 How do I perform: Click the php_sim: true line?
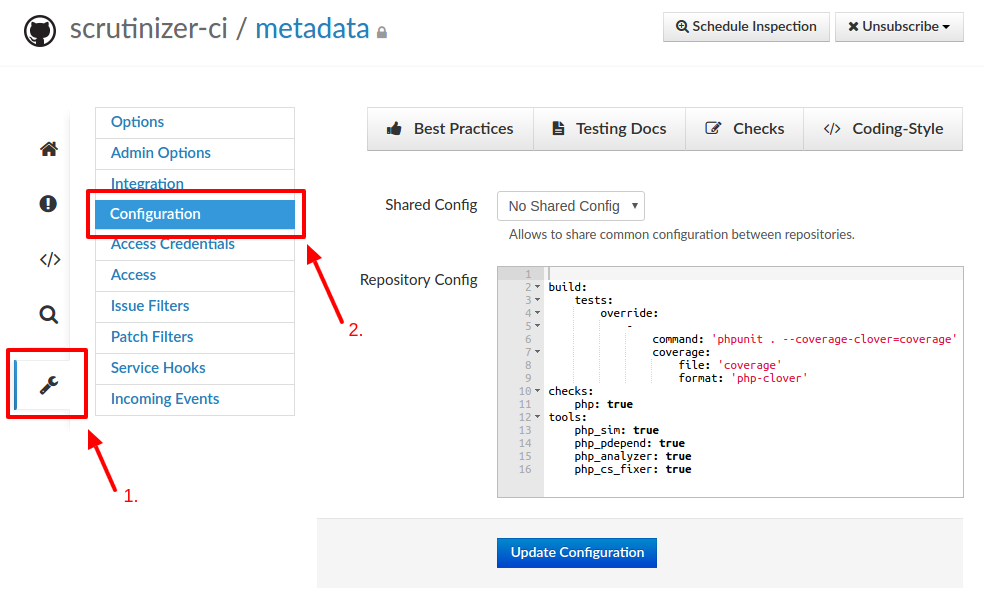point(616,430)
